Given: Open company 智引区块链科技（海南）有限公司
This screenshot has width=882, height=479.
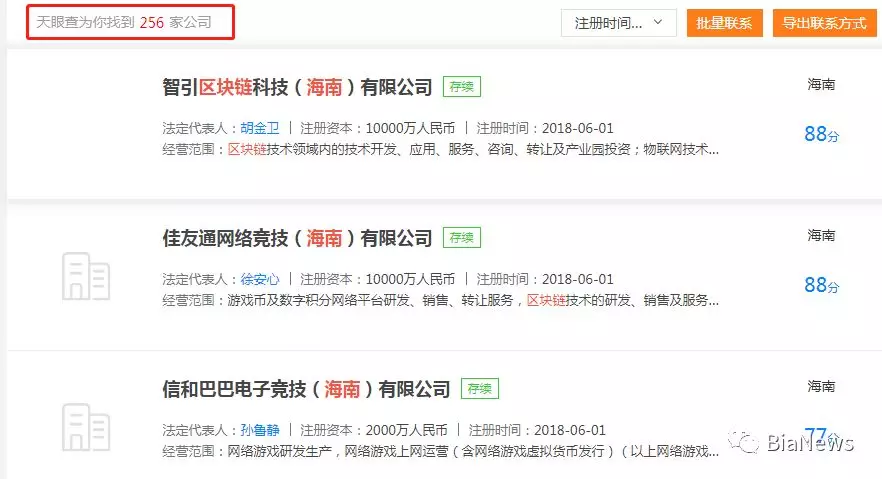Looking at the screenshot, I should pos(297,87).
